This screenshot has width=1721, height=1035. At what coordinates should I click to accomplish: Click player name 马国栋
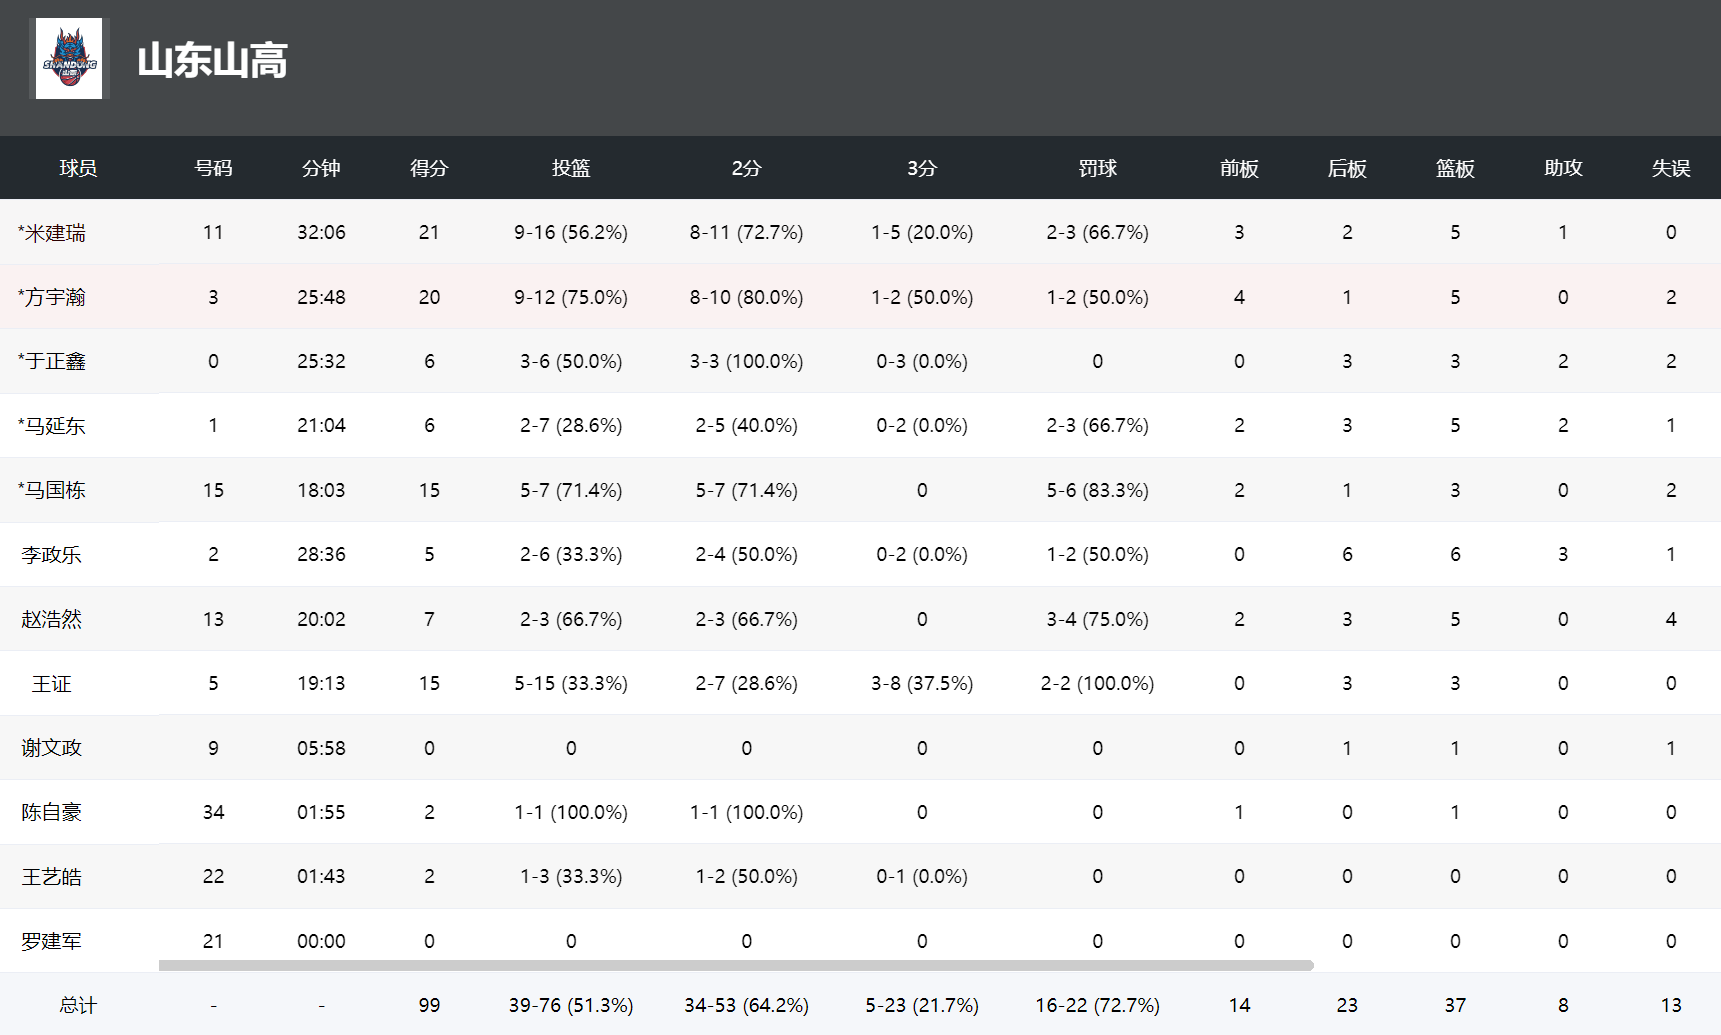(55, 490)
